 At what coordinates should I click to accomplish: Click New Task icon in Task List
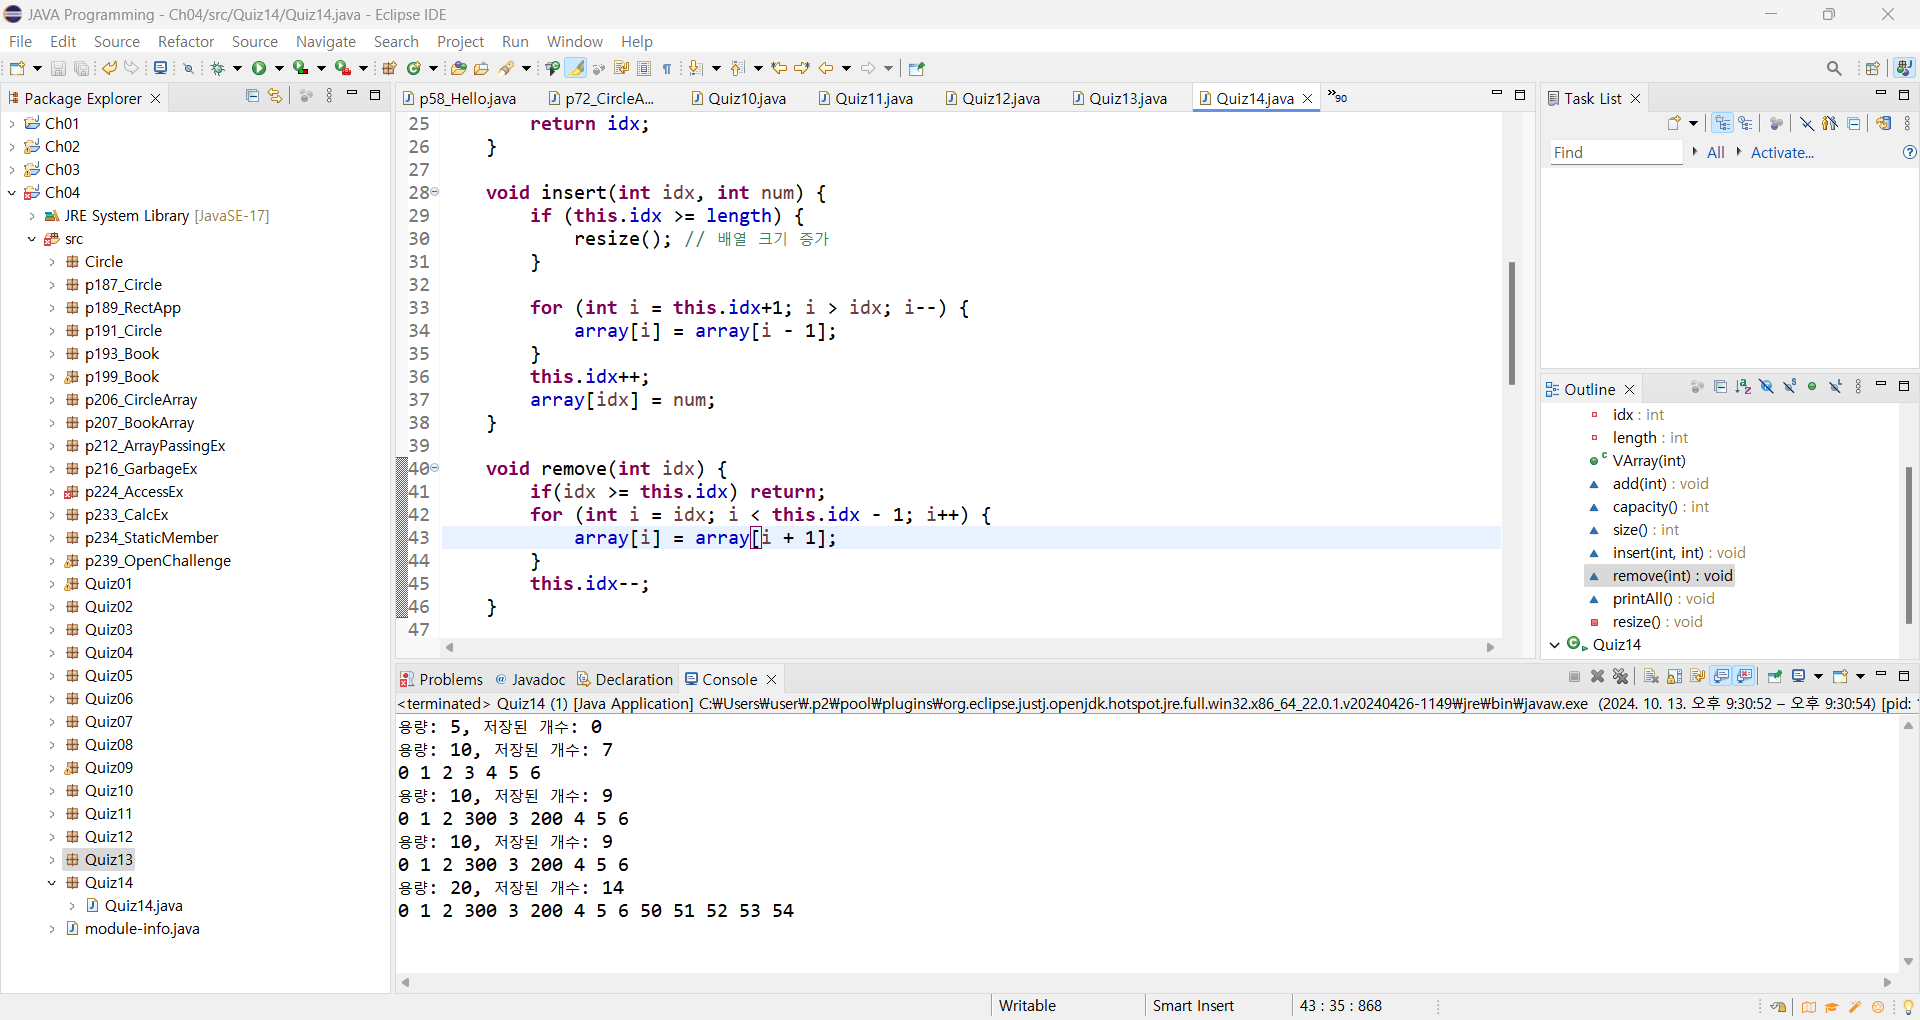click(1674, 123)
